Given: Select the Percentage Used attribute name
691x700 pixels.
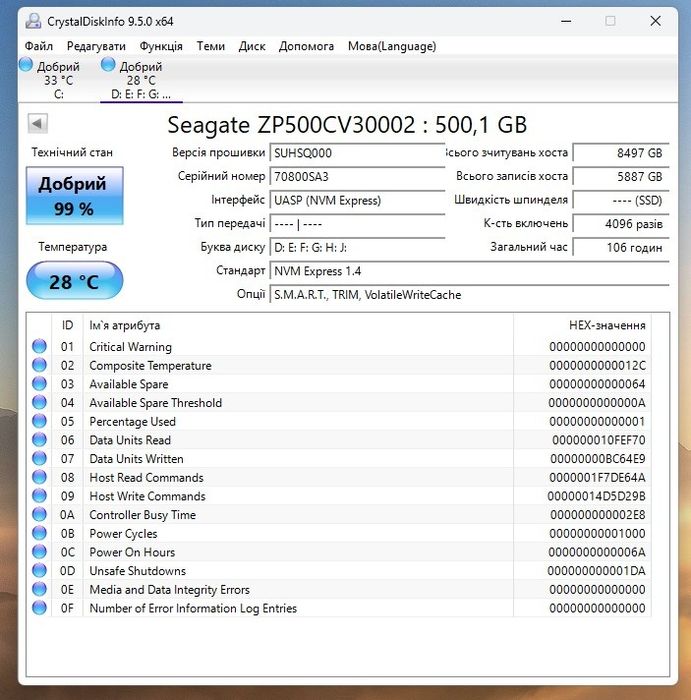Looking at the screenshot, I should point(132,421).
